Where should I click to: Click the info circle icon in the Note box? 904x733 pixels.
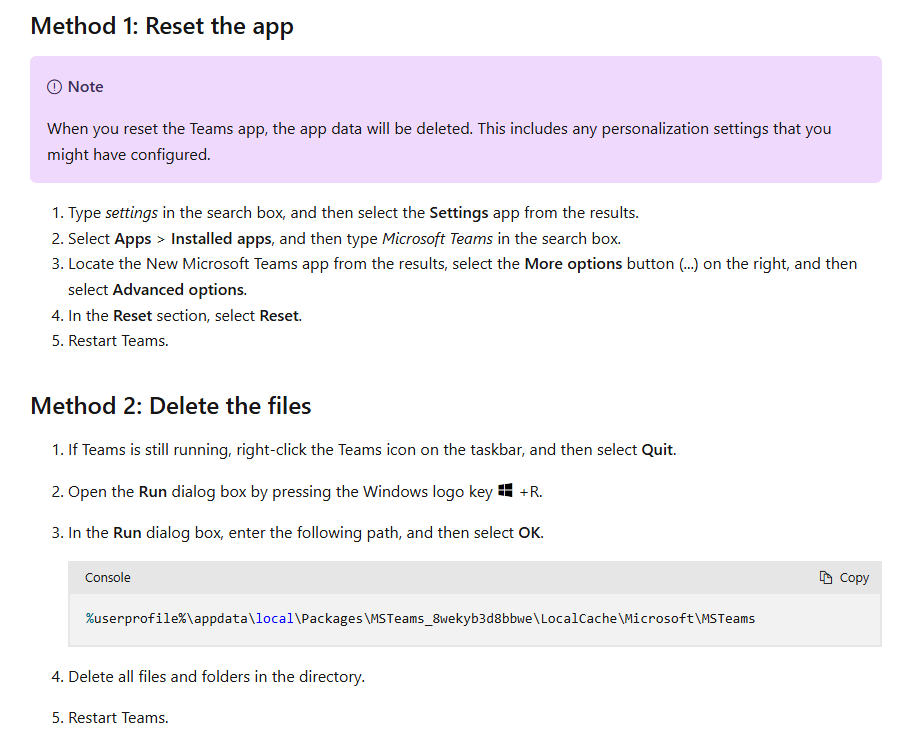click(53, 86)
